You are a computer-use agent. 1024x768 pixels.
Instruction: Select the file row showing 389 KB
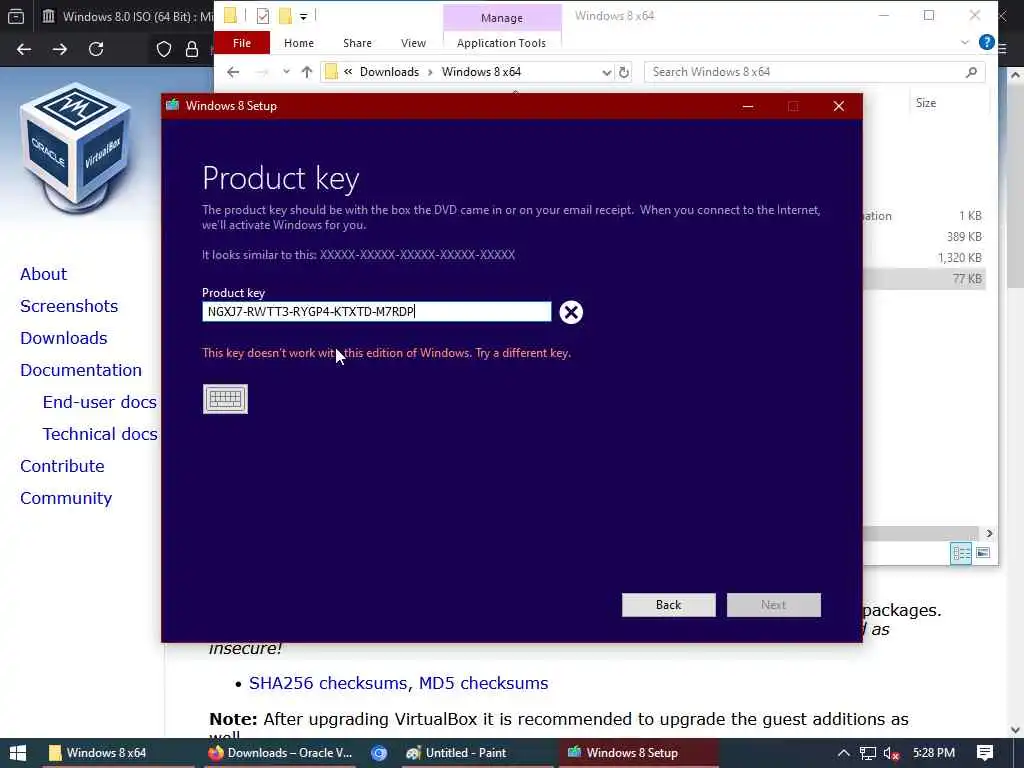(923, 236)
